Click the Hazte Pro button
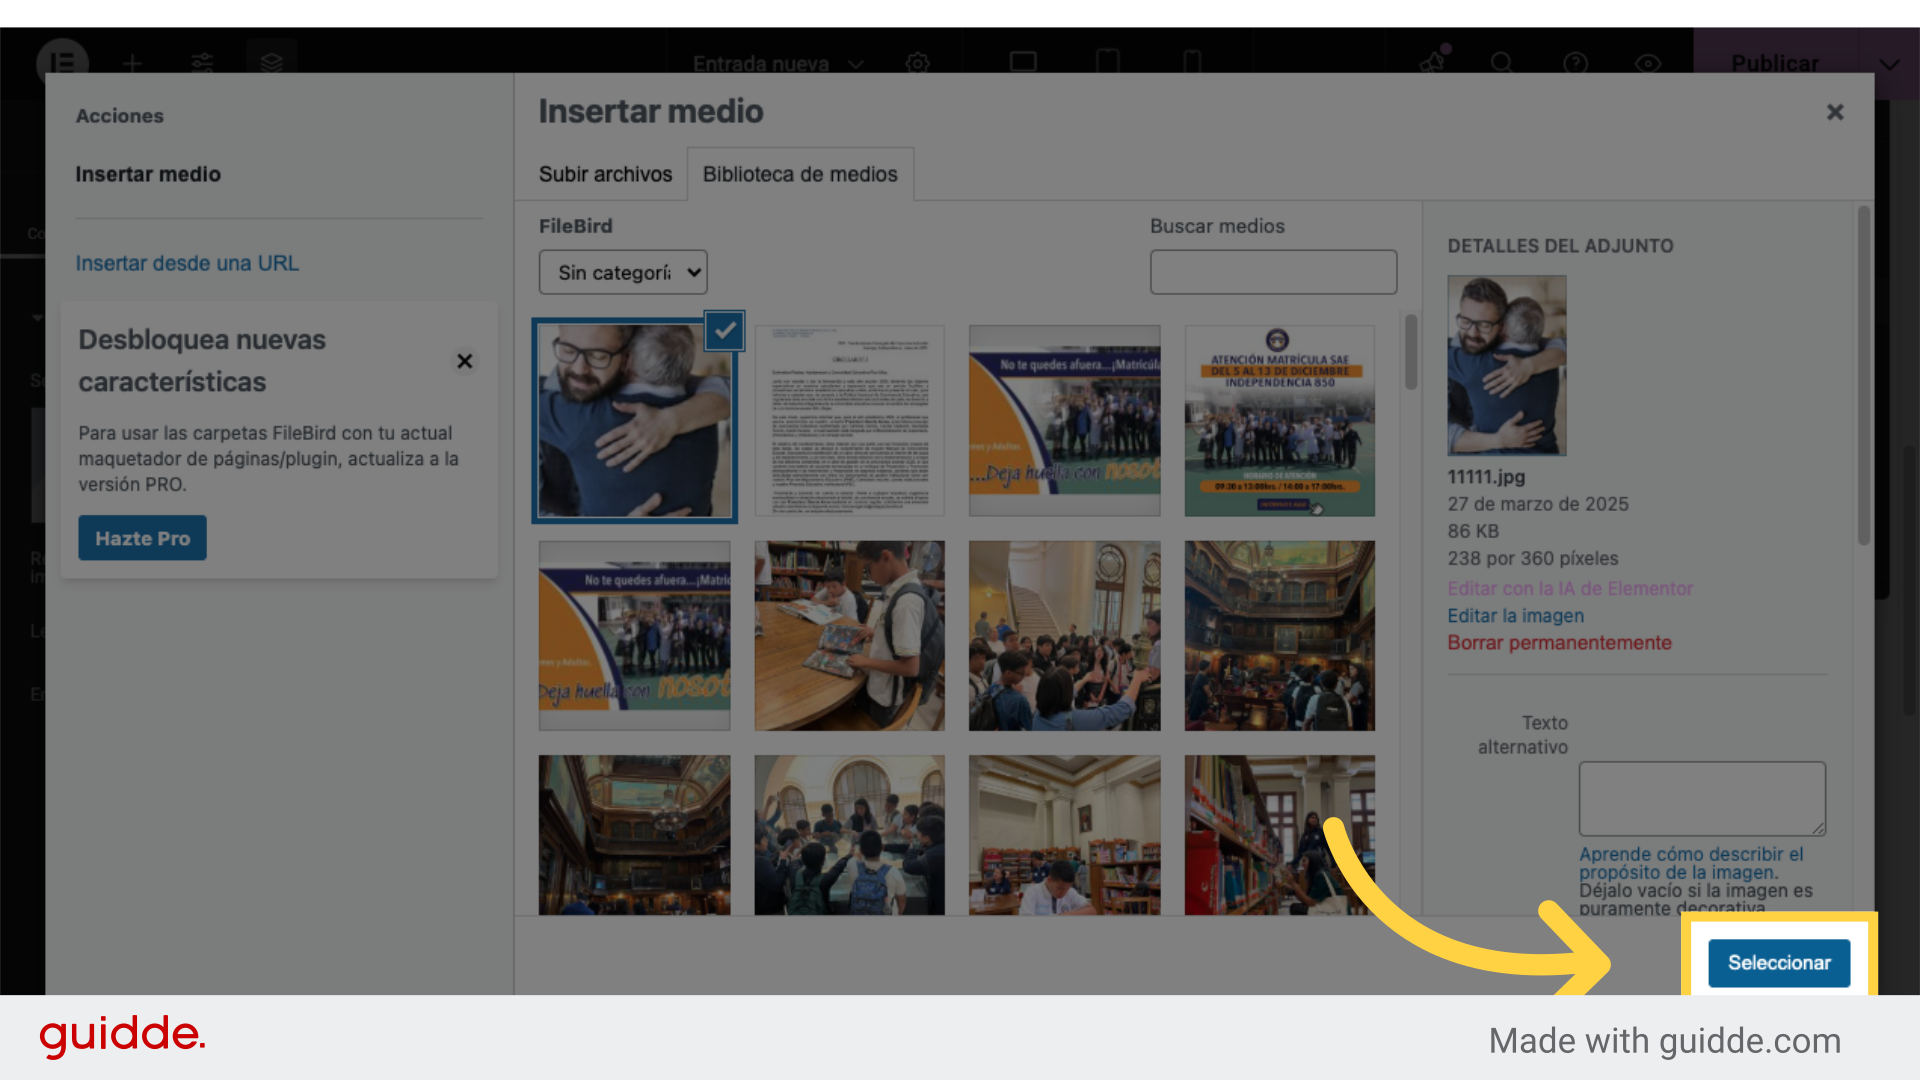The width and height of the screenshot is (1920, 1080). (142, 538)
